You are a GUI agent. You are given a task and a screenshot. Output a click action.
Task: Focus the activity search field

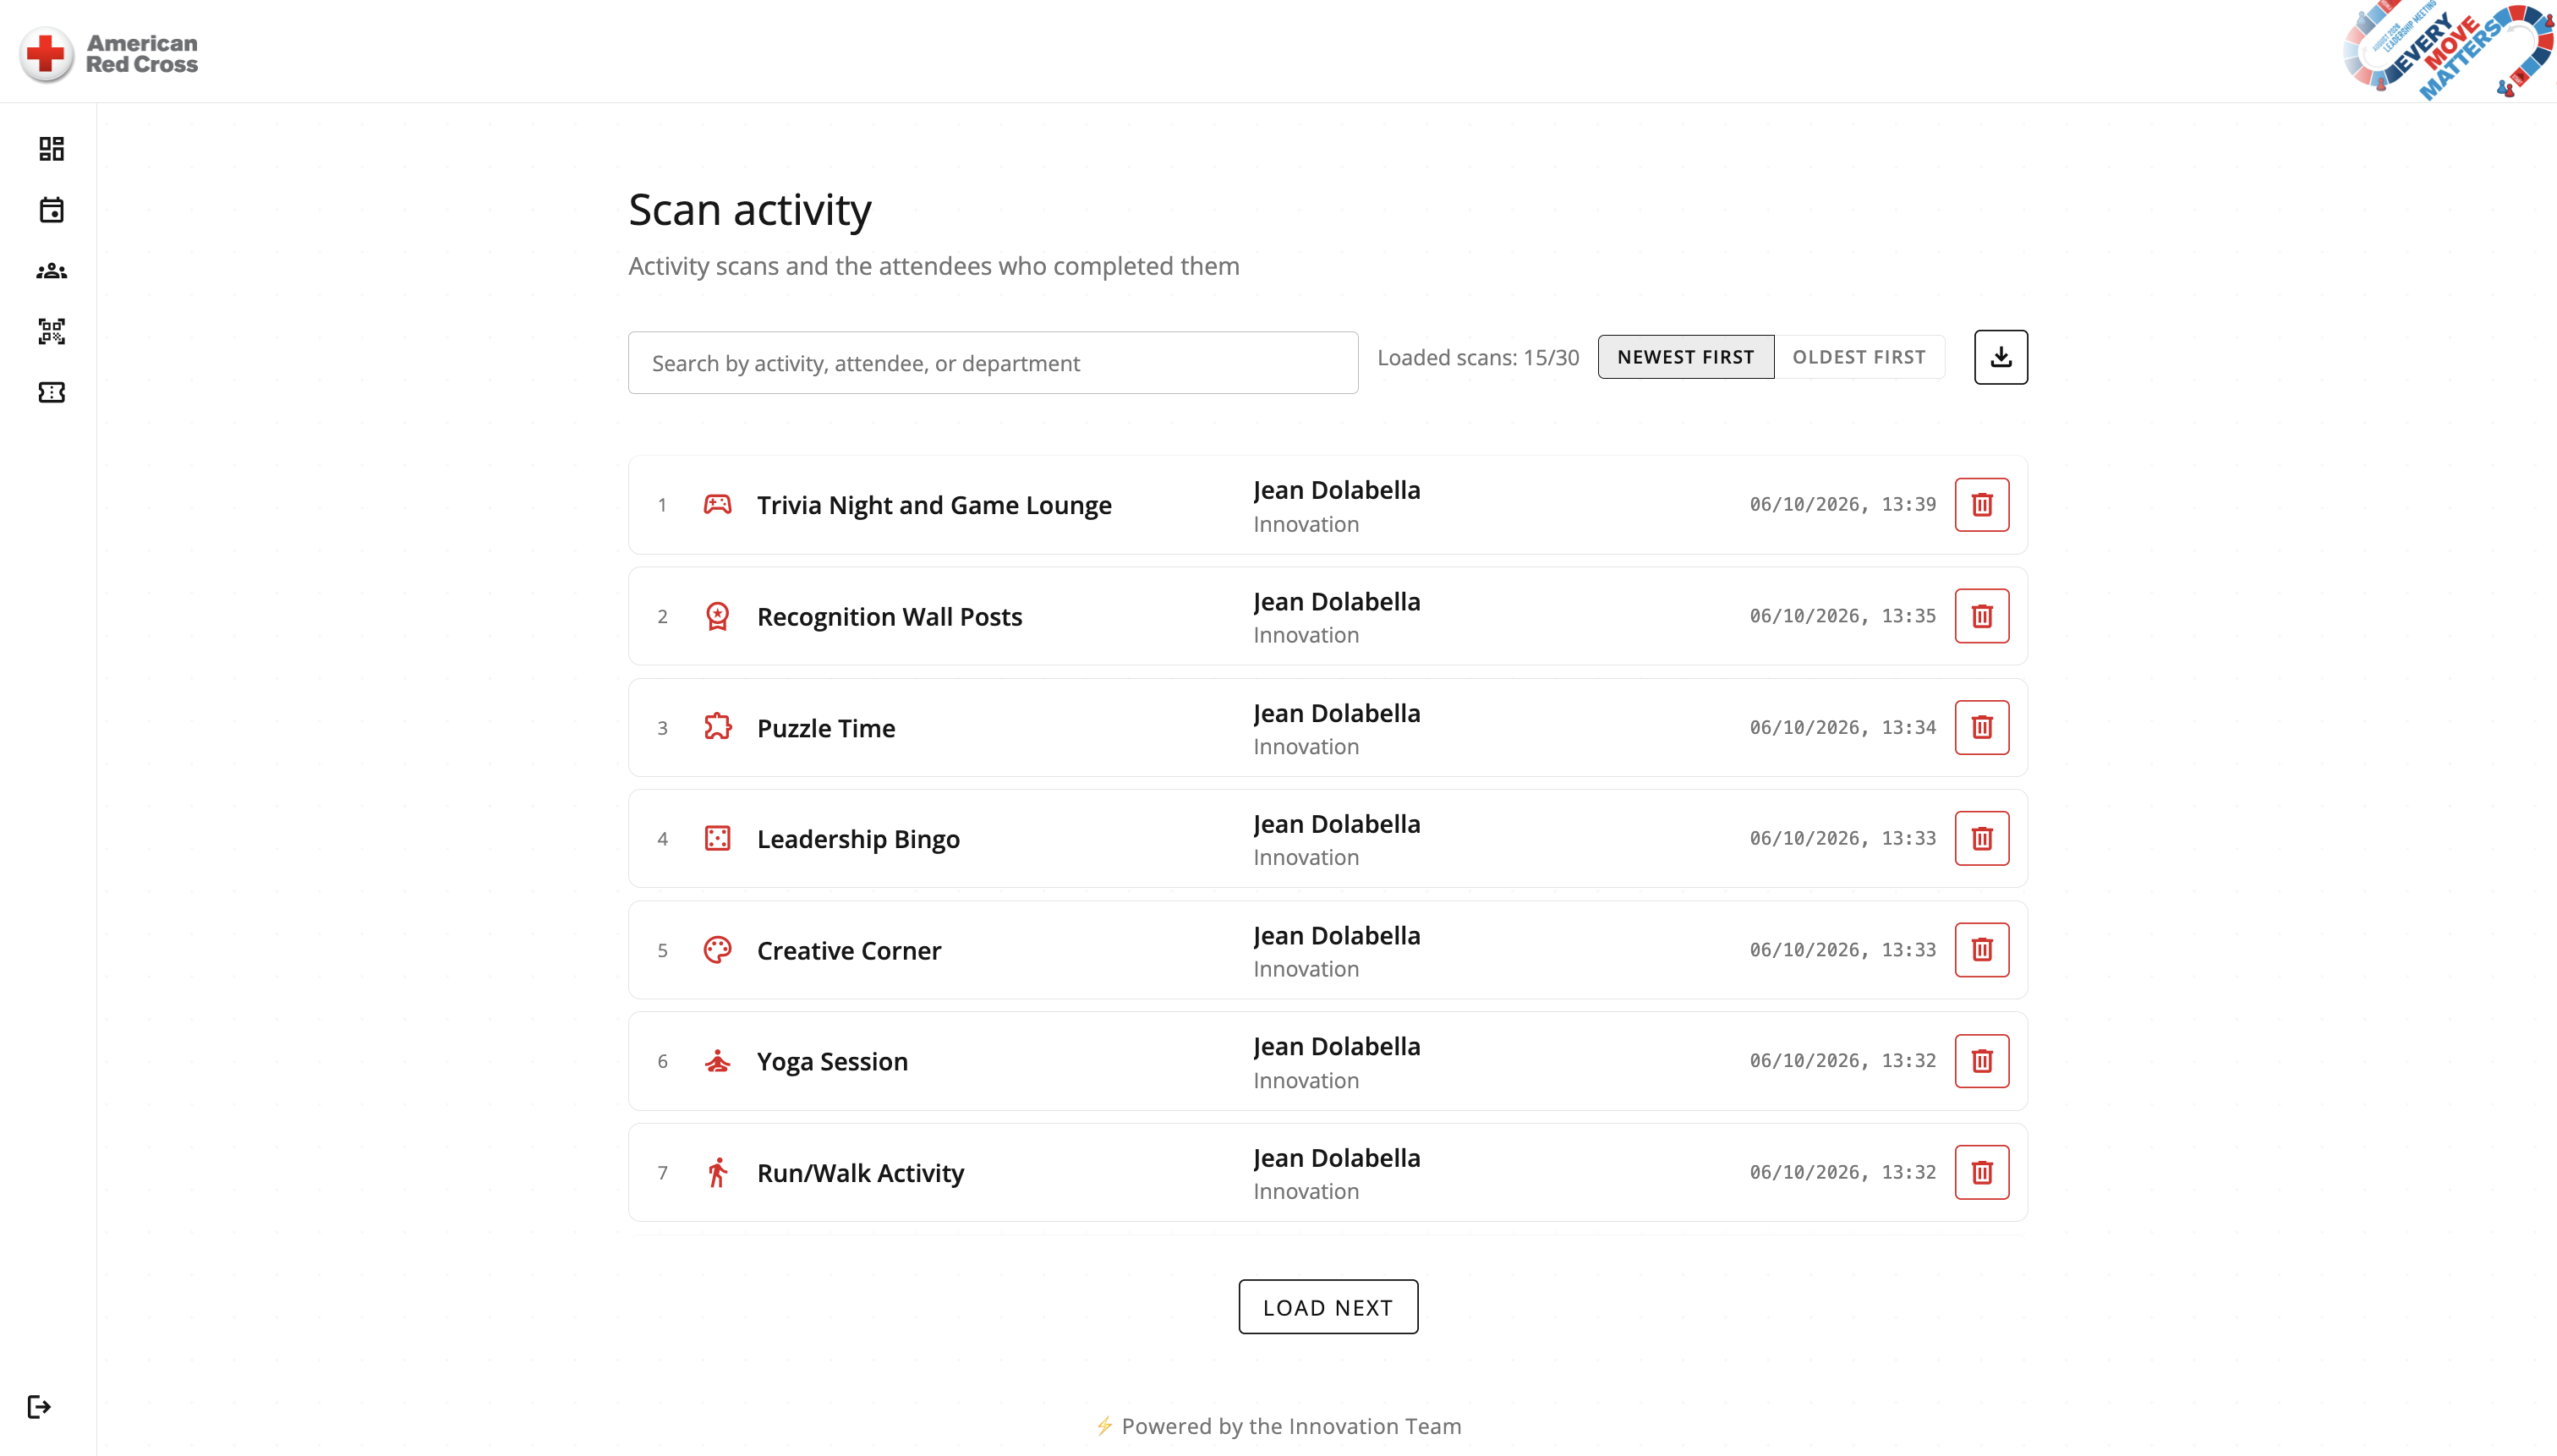pyautogui.click(x=992, y=363)
